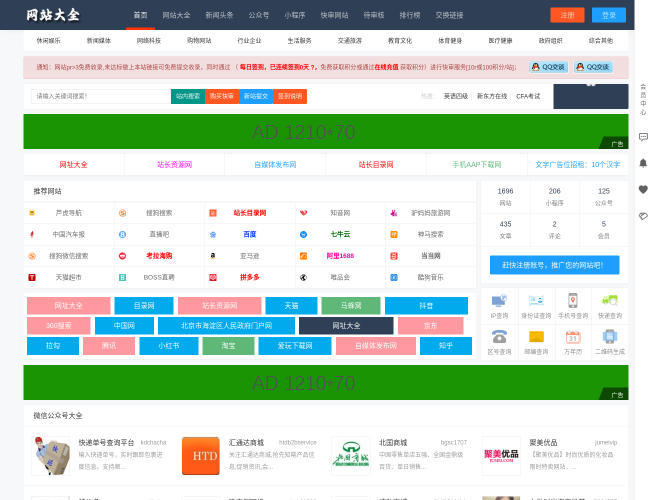Click the 赶快注册账号 promo button
Screen dimensions: 650x500
tap(554, 265)
